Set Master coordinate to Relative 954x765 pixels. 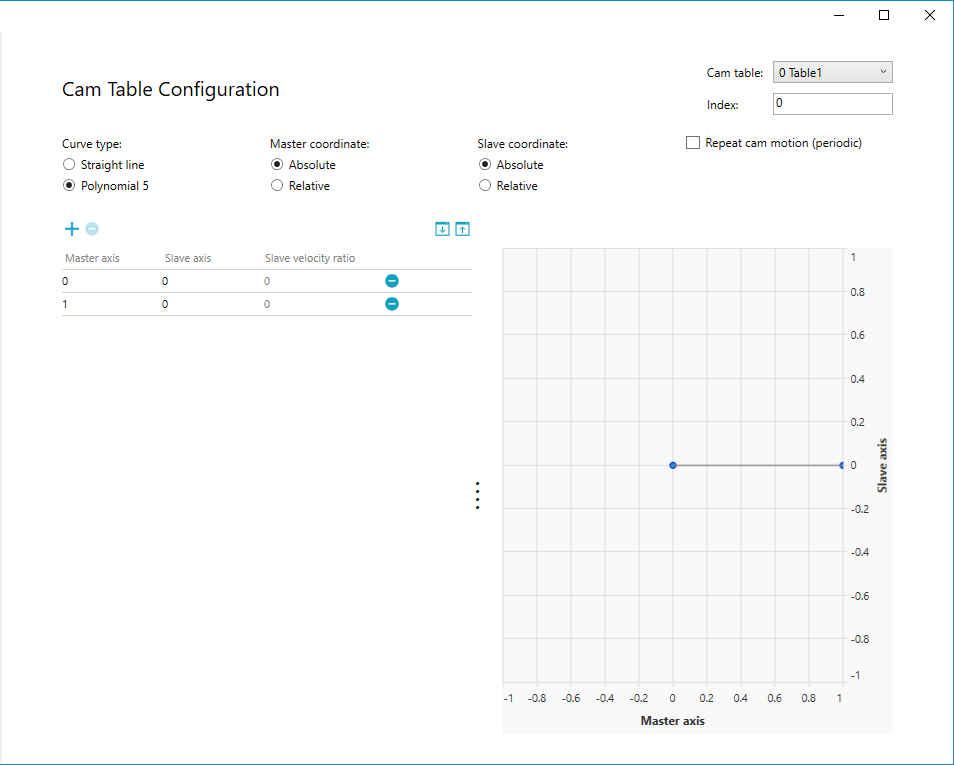(277, 186)
